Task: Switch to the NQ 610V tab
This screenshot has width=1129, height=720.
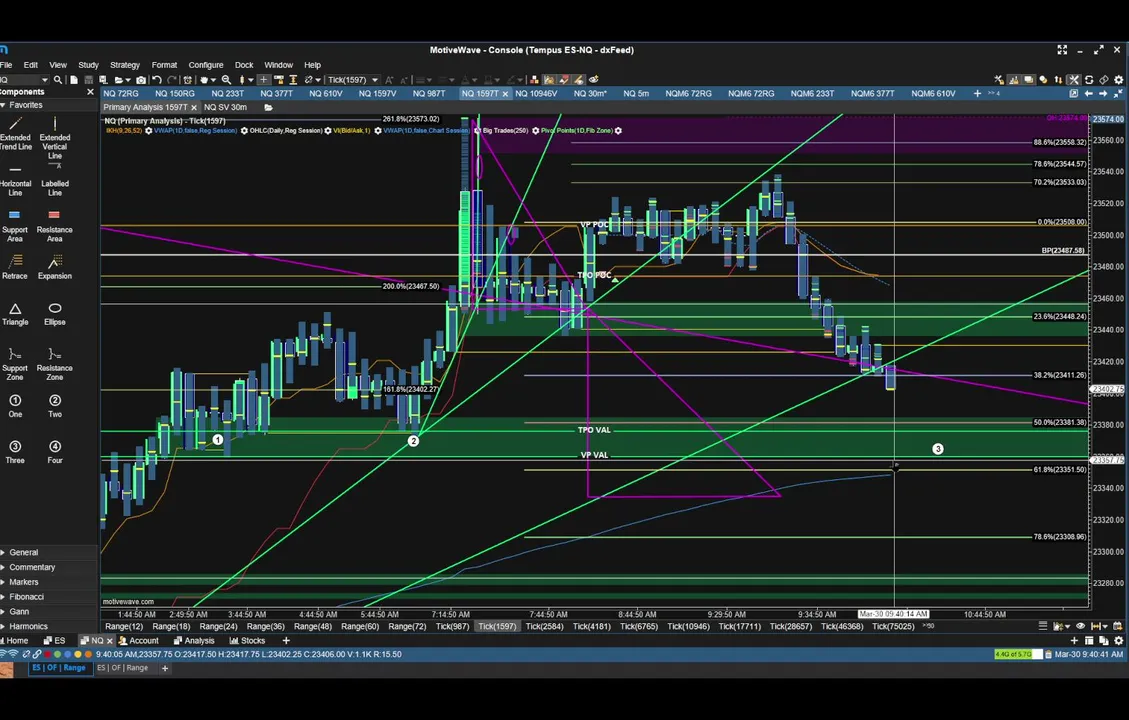Action: click(325, 94)
